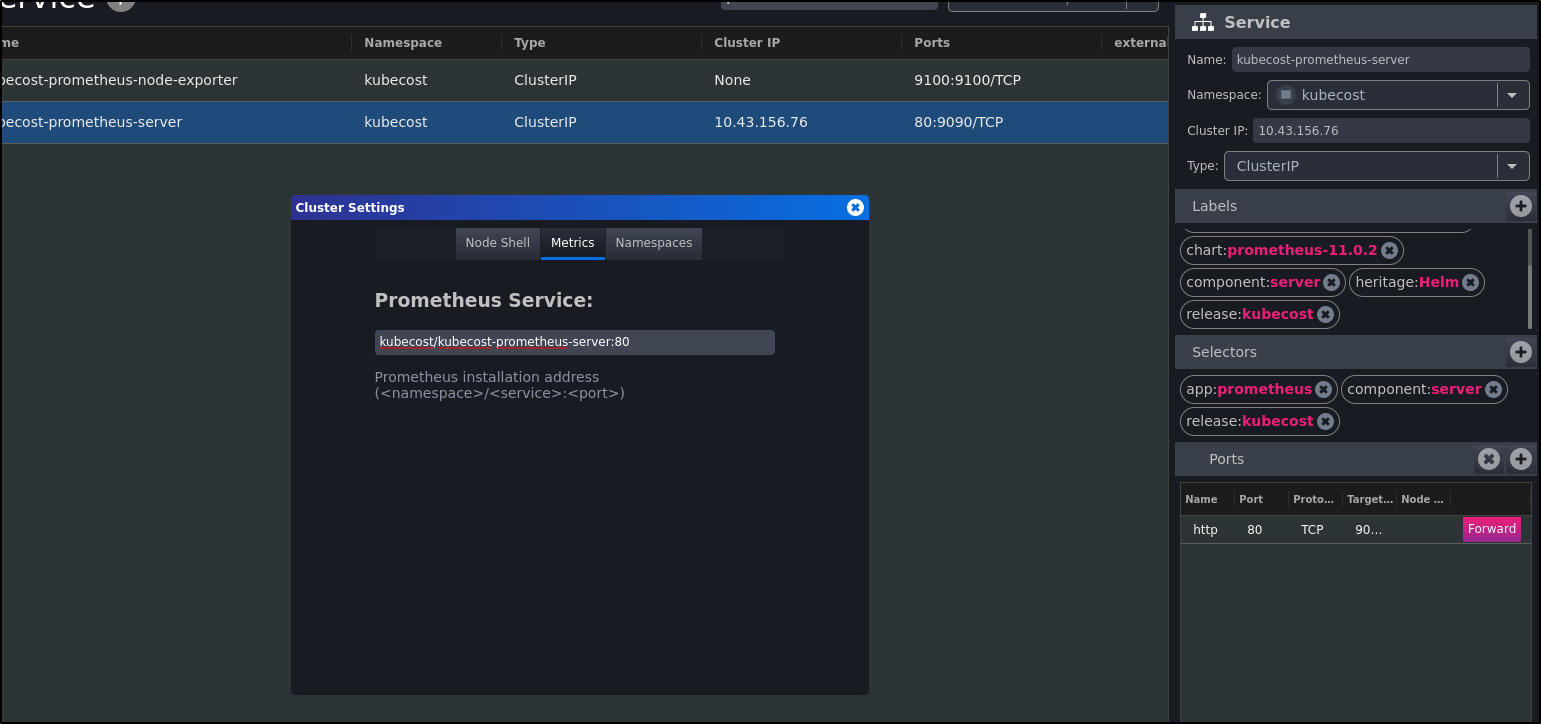
Task: Switch to the Node Shell tab
Action: click(497, 243)
